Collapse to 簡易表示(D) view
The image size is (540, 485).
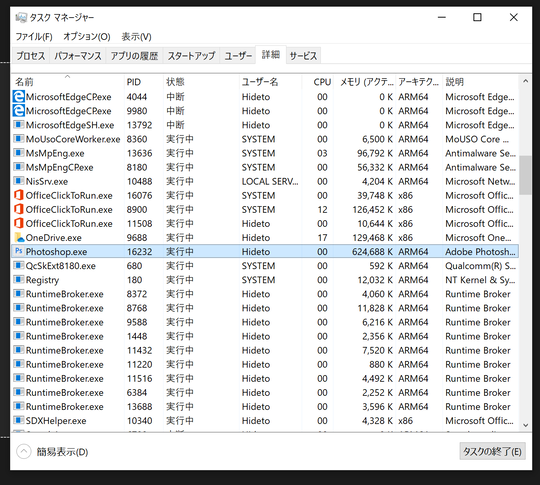(x=52, y=452)
